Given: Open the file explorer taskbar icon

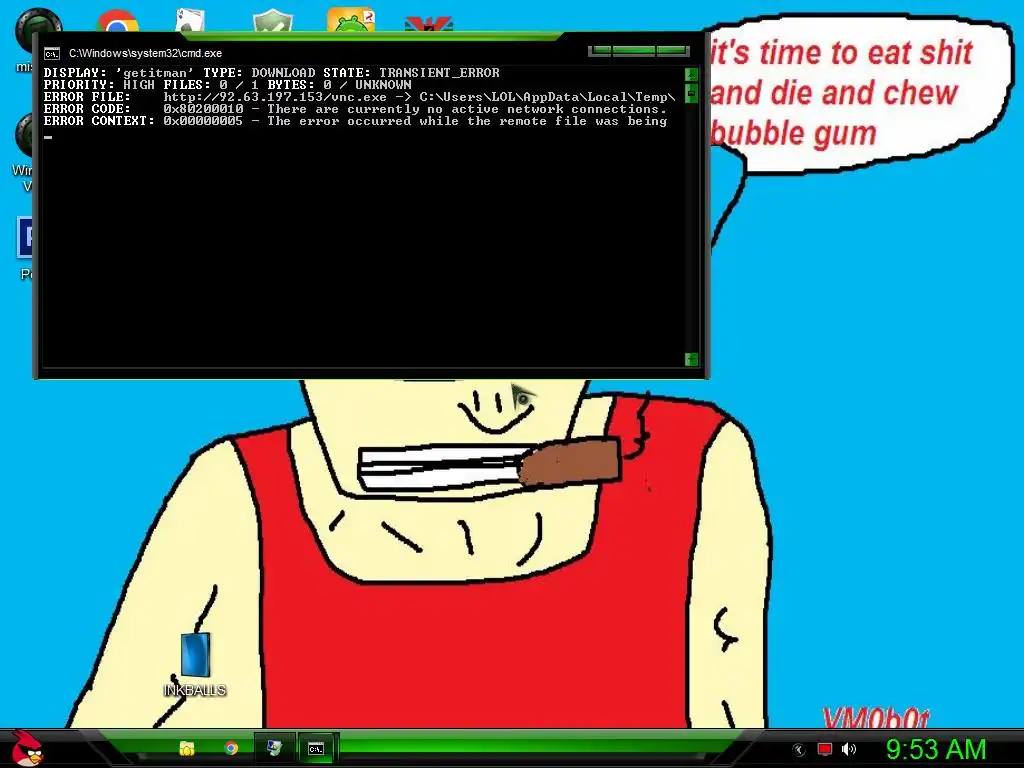Looking at the screenshot, I should tap(187, 748).
